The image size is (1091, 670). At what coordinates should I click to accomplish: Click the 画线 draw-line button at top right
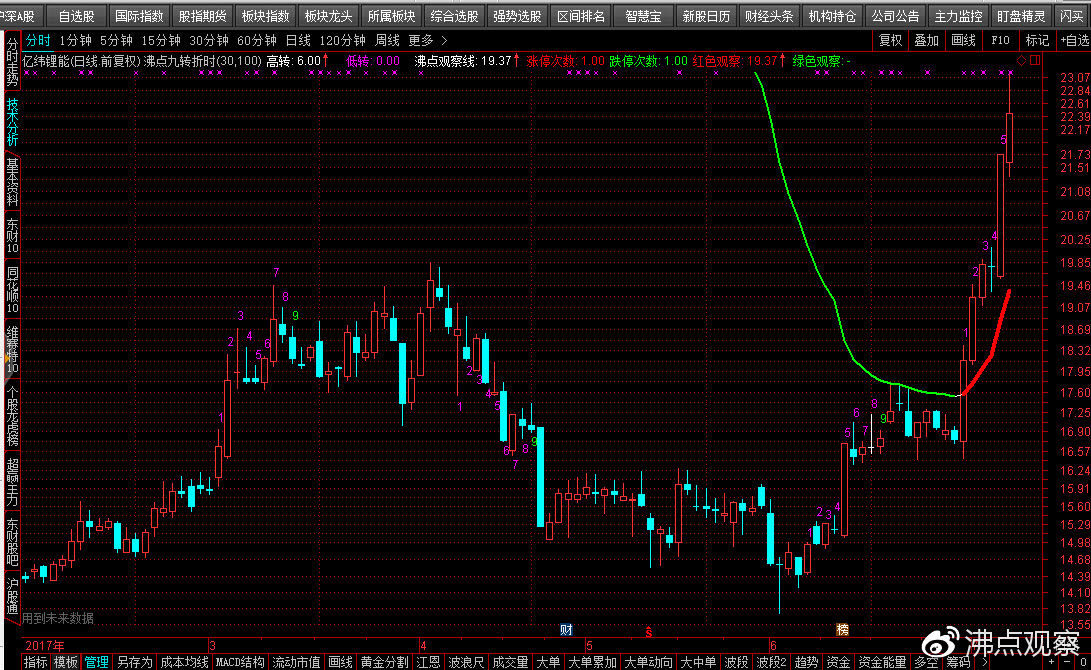(964, 40)
